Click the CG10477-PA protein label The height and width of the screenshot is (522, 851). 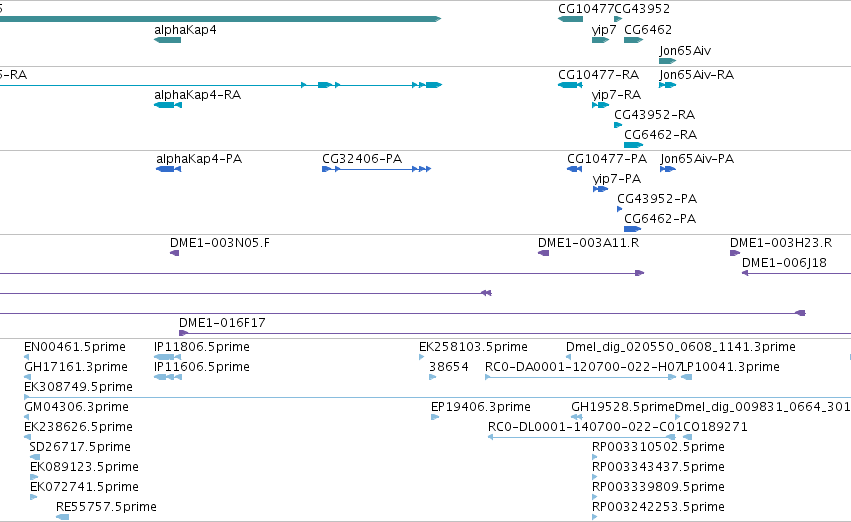point(607,159)
